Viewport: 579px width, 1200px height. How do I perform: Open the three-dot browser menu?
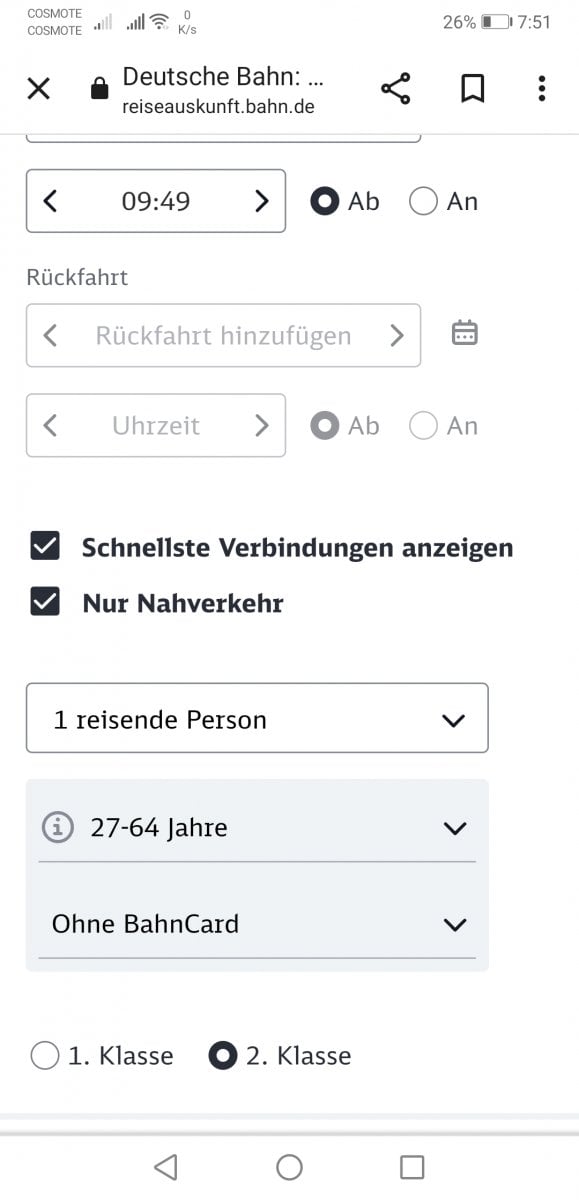(x=541, y=89)
